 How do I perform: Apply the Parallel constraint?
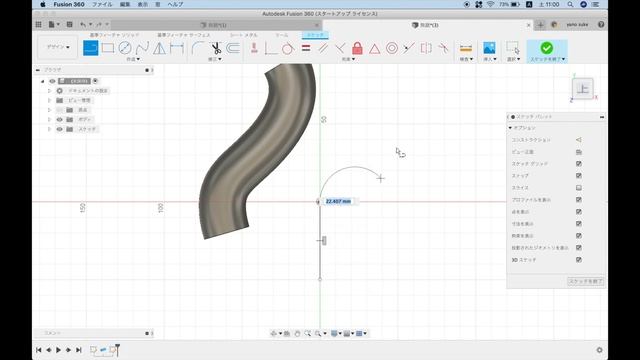tap(323, 48)
